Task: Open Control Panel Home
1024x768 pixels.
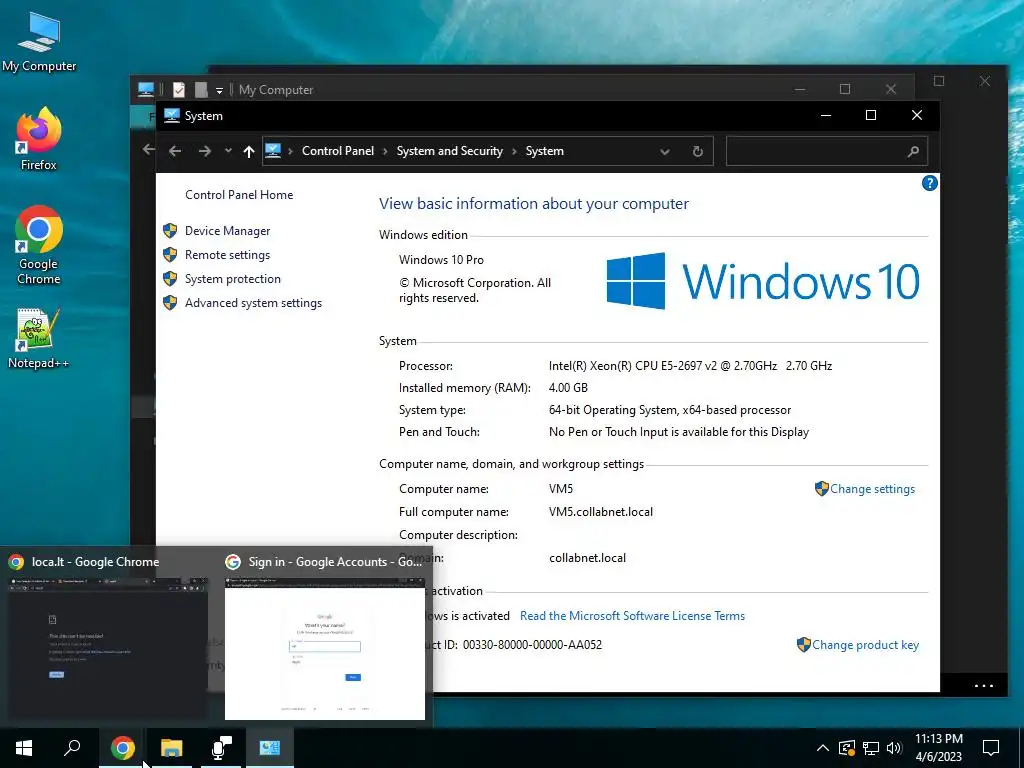Action: tap(239, 195)
